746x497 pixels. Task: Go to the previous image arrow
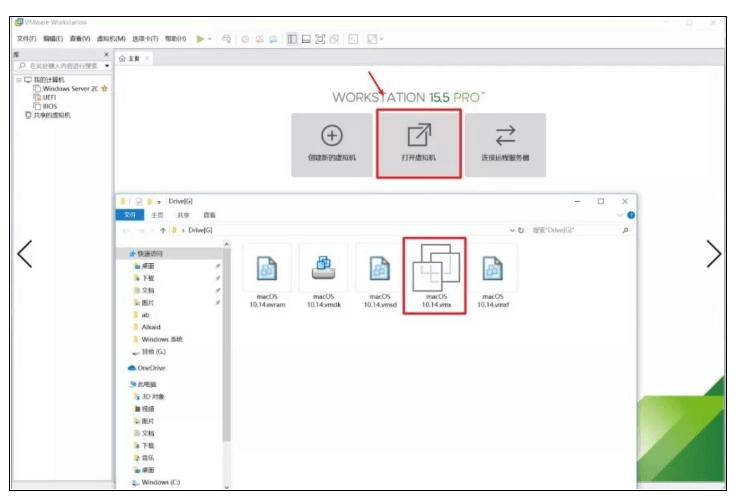pyautogui.click(x=25, y=254)
